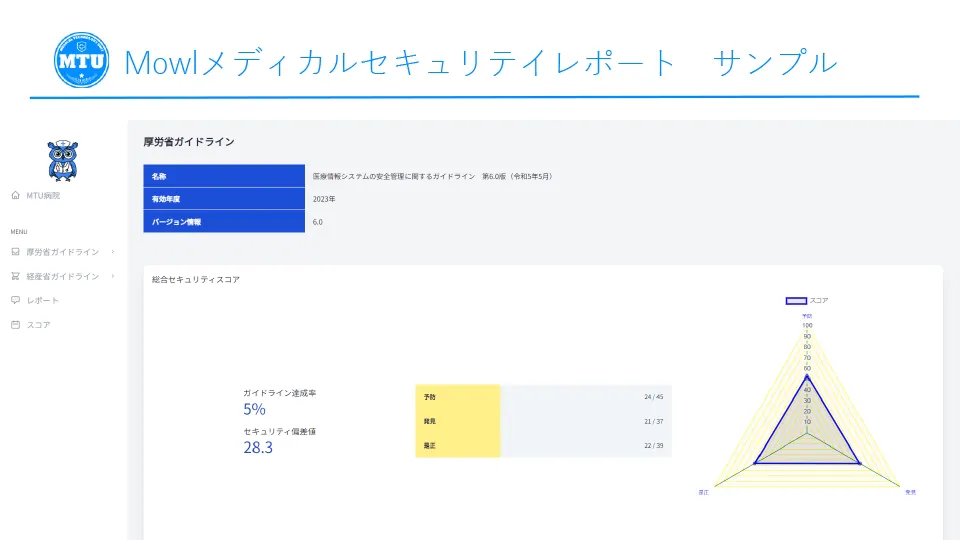Open the スコア menu item
960x540 pixels.
[x=38, y=324]
